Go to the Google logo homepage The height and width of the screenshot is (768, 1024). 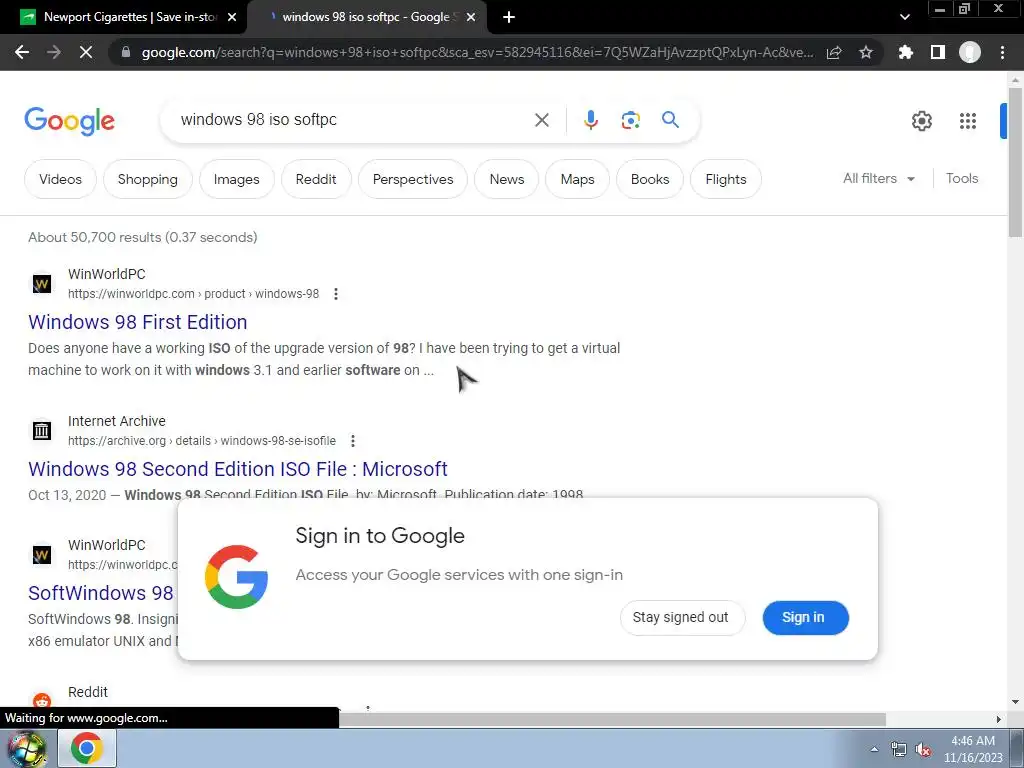tap(69, 121)
